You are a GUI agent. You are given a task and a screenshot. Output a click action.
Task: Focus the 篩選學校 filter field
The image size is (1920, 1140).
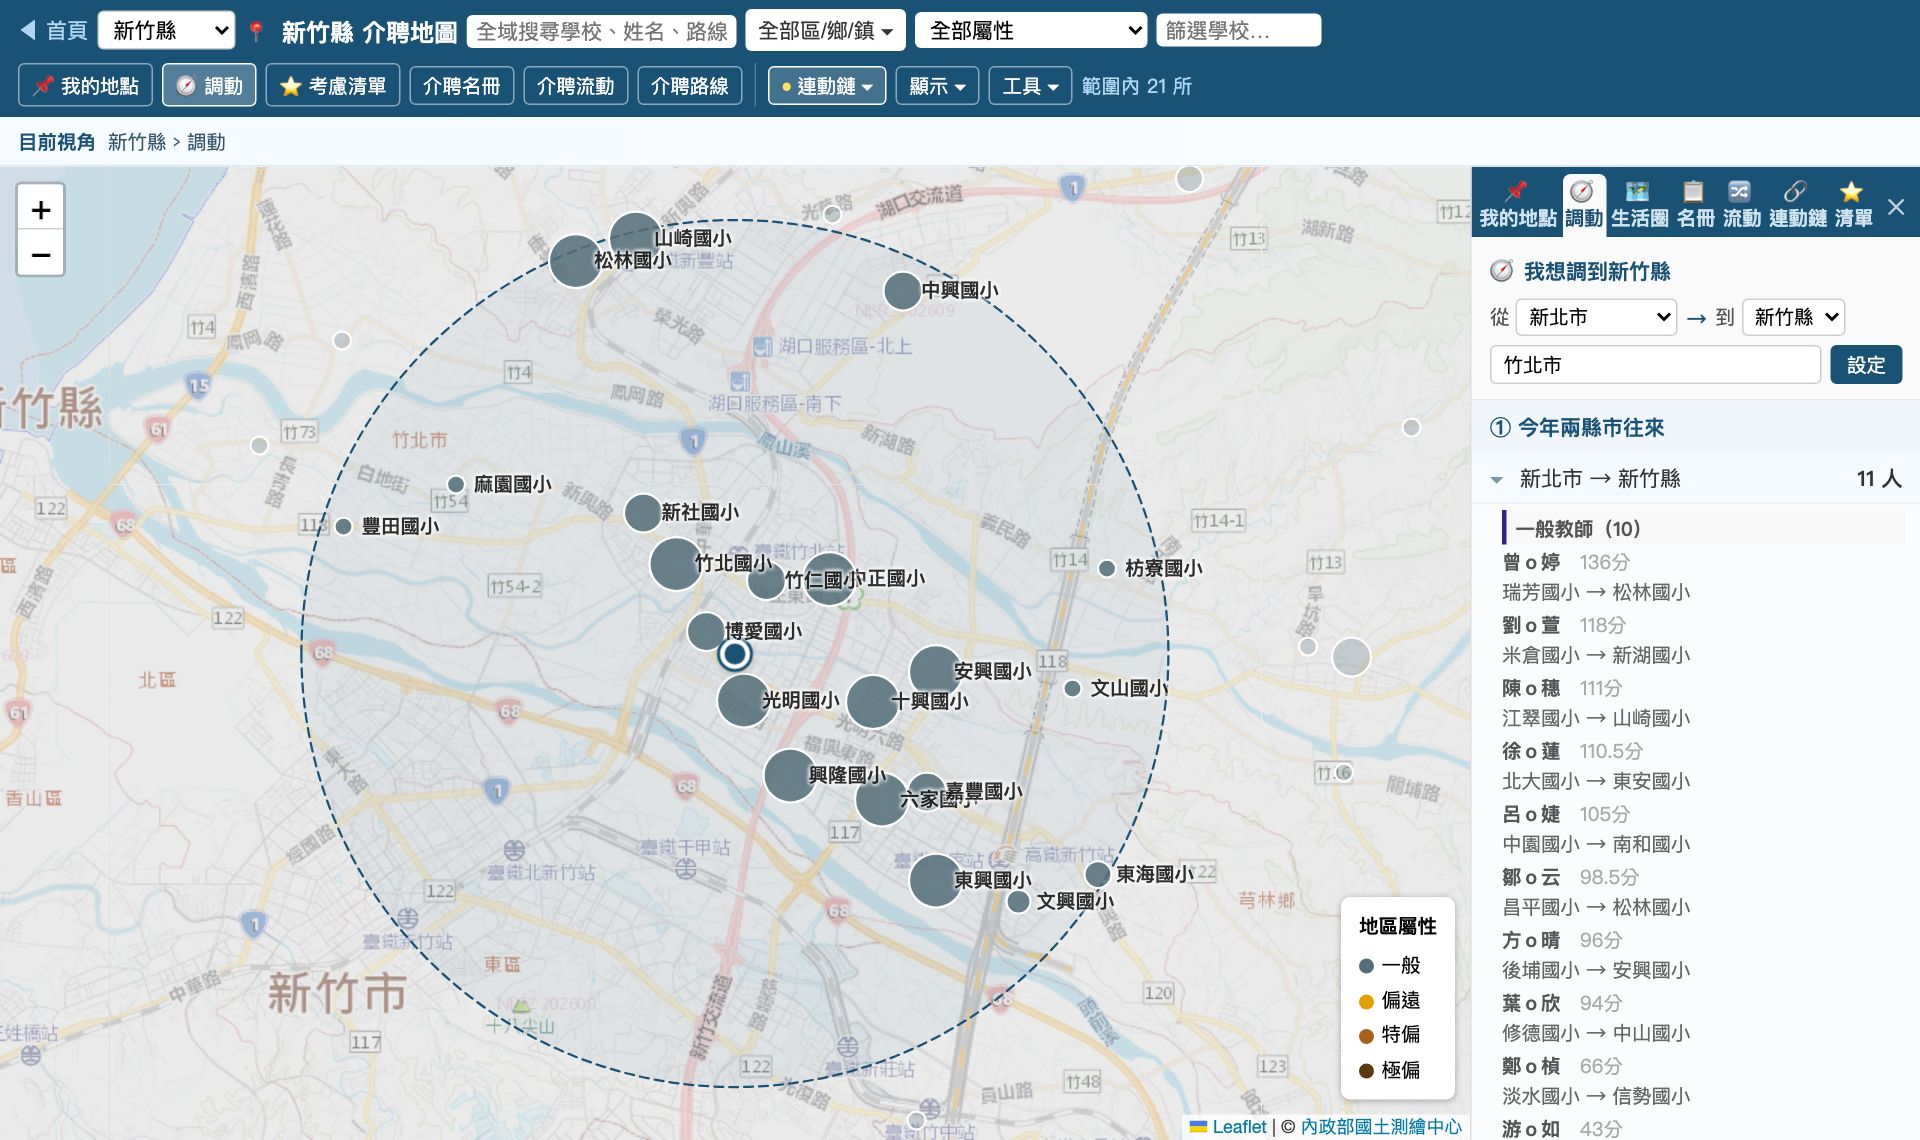(1238, 31)
